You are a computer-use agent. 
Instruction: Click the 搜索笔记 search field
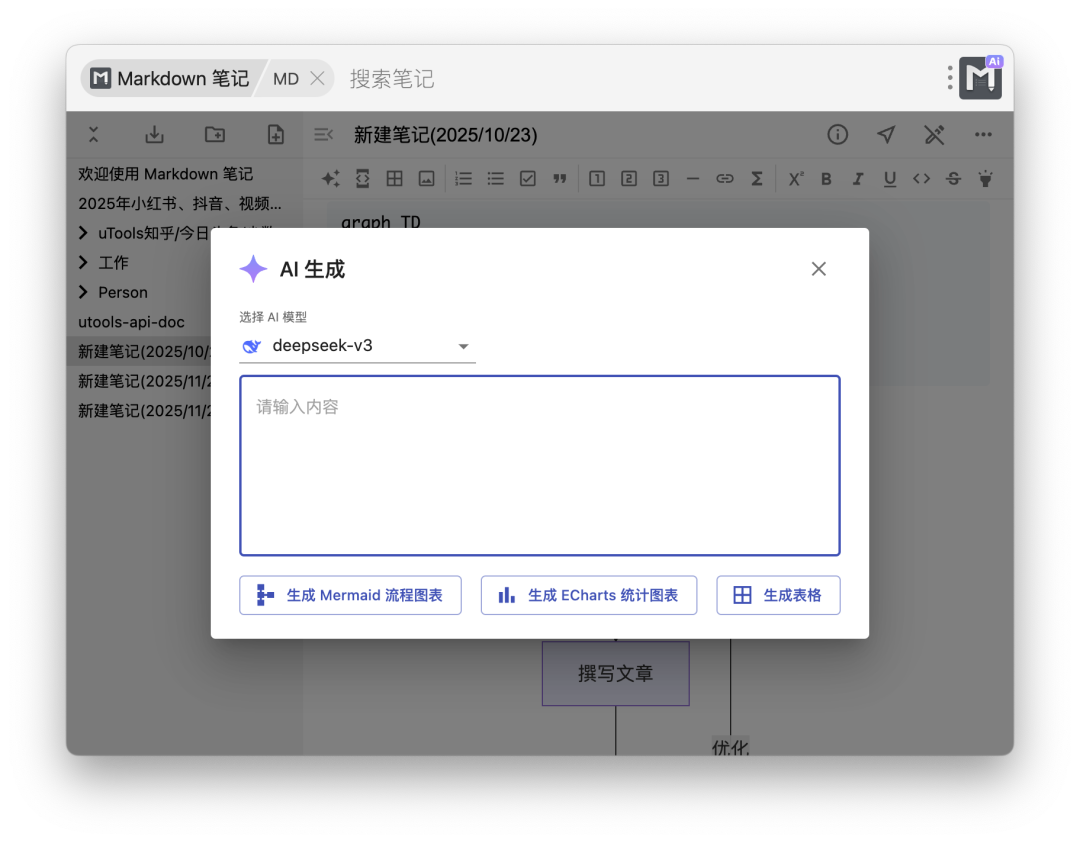pyautogui.click(x=391, y=79)
